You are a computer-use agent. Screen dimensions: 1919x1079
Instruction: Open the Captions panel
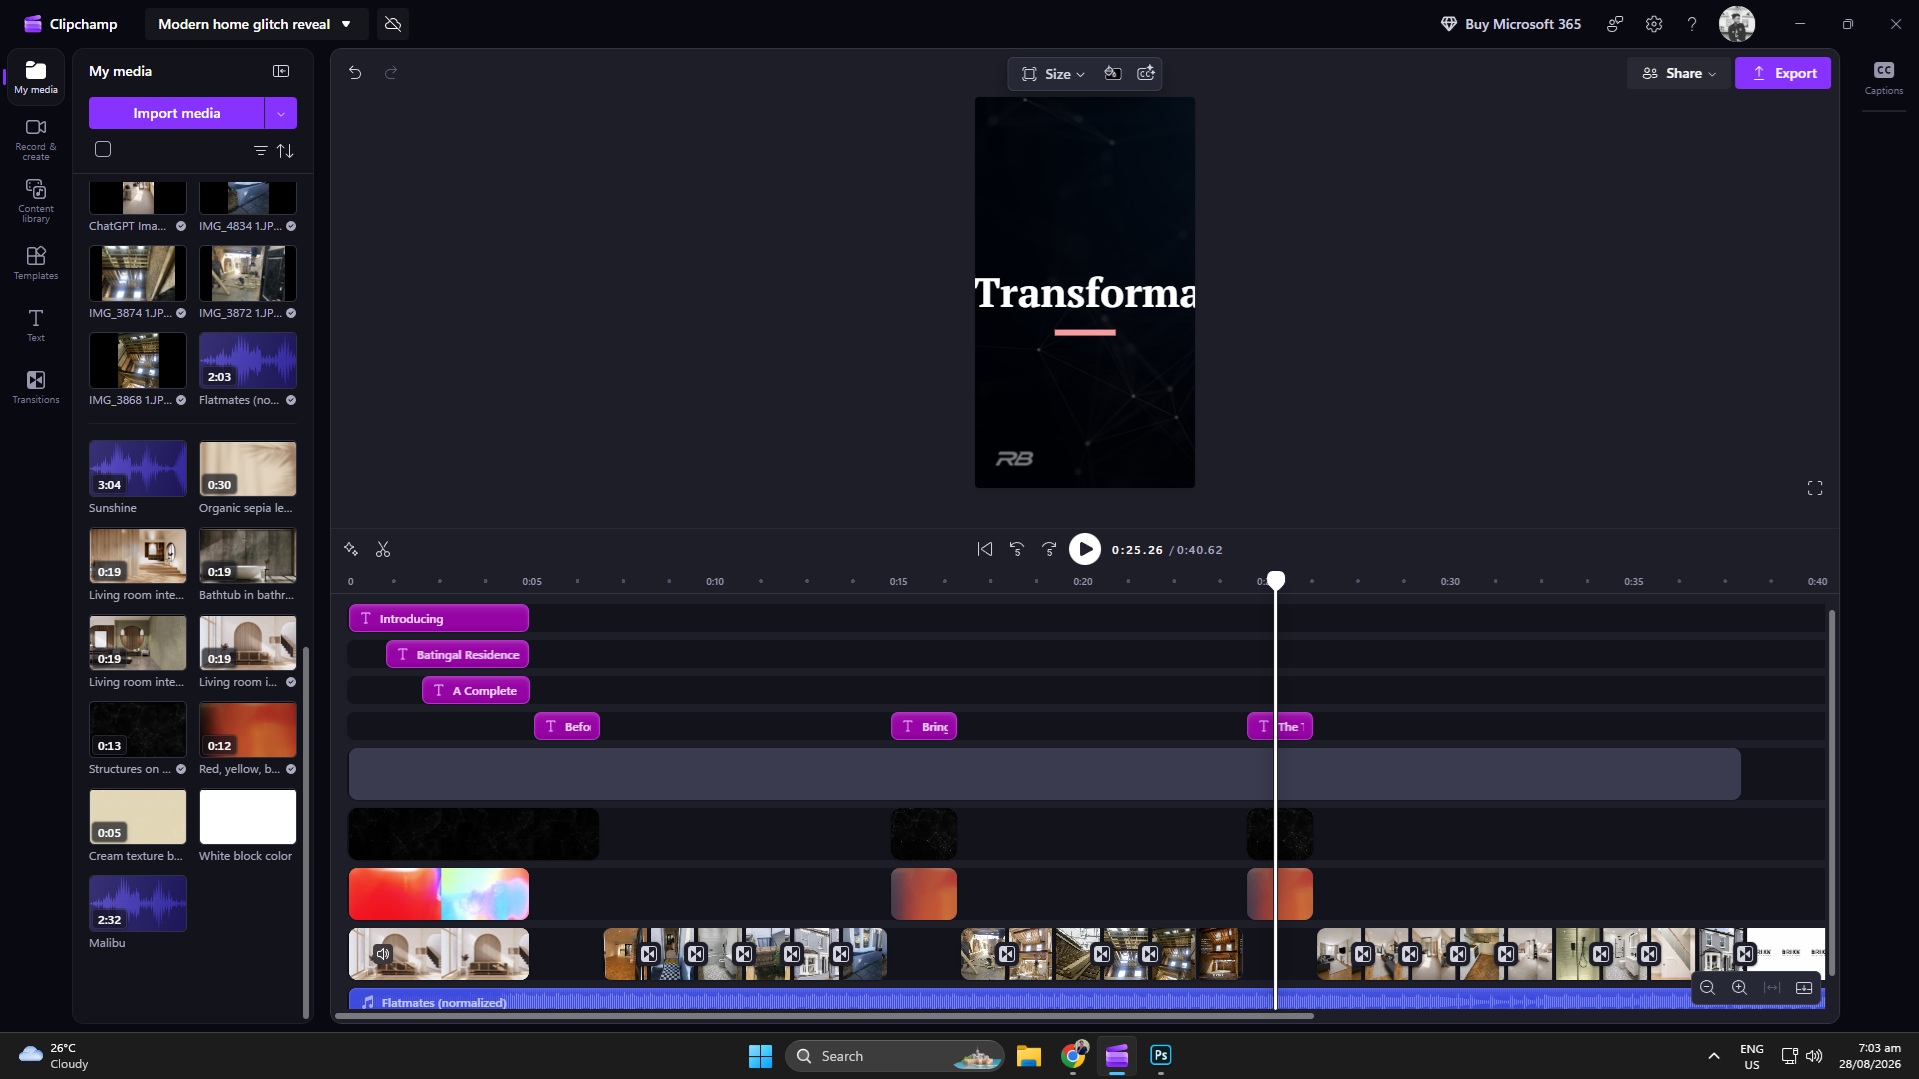coord(1883,78)
